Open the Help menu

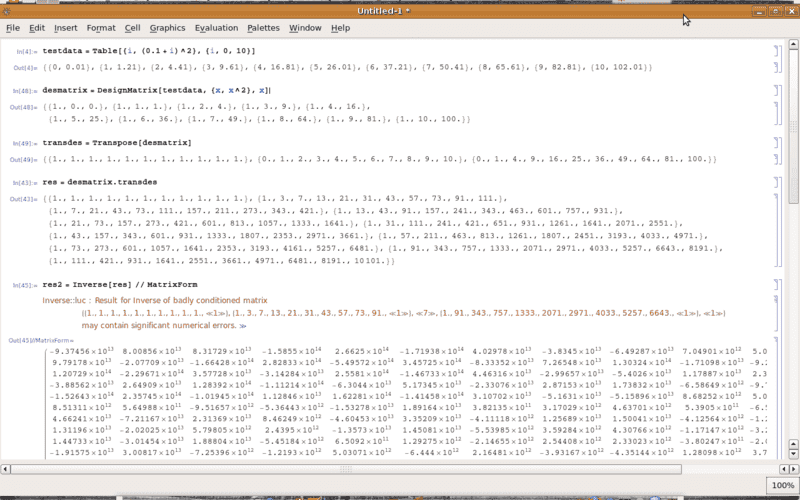pos(340,28)
